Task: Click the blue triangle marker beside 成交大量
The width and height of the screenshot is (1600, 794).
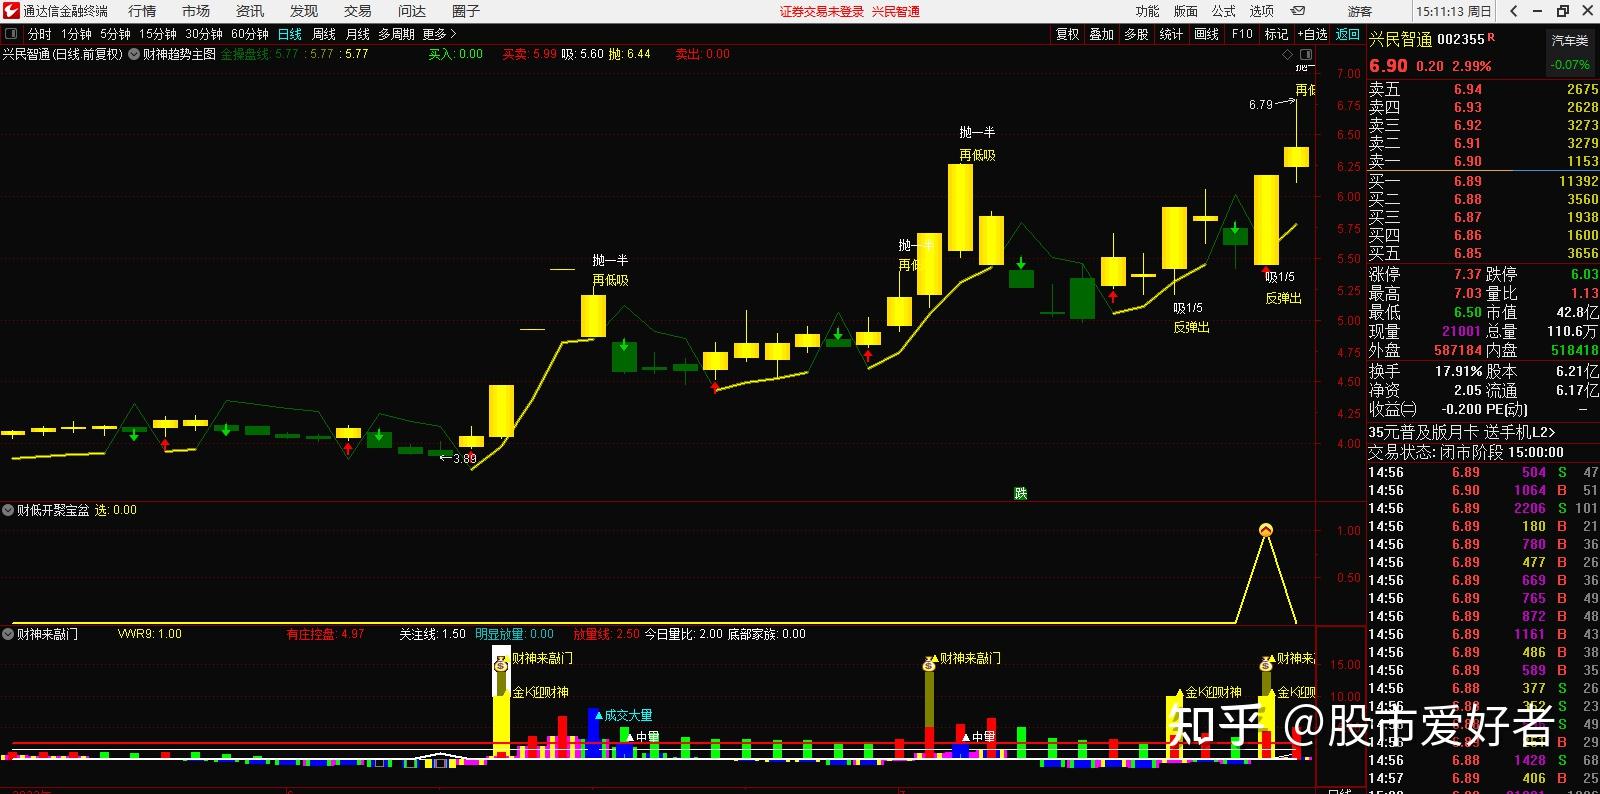Action: (x=598, y=716)
